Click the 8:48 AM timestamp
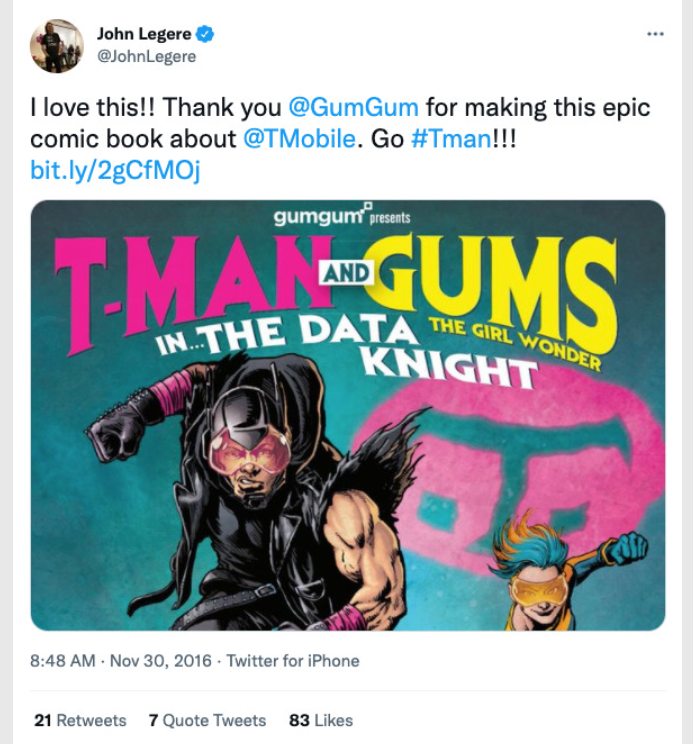Screen dimensions: 693x744 point(63,660)
